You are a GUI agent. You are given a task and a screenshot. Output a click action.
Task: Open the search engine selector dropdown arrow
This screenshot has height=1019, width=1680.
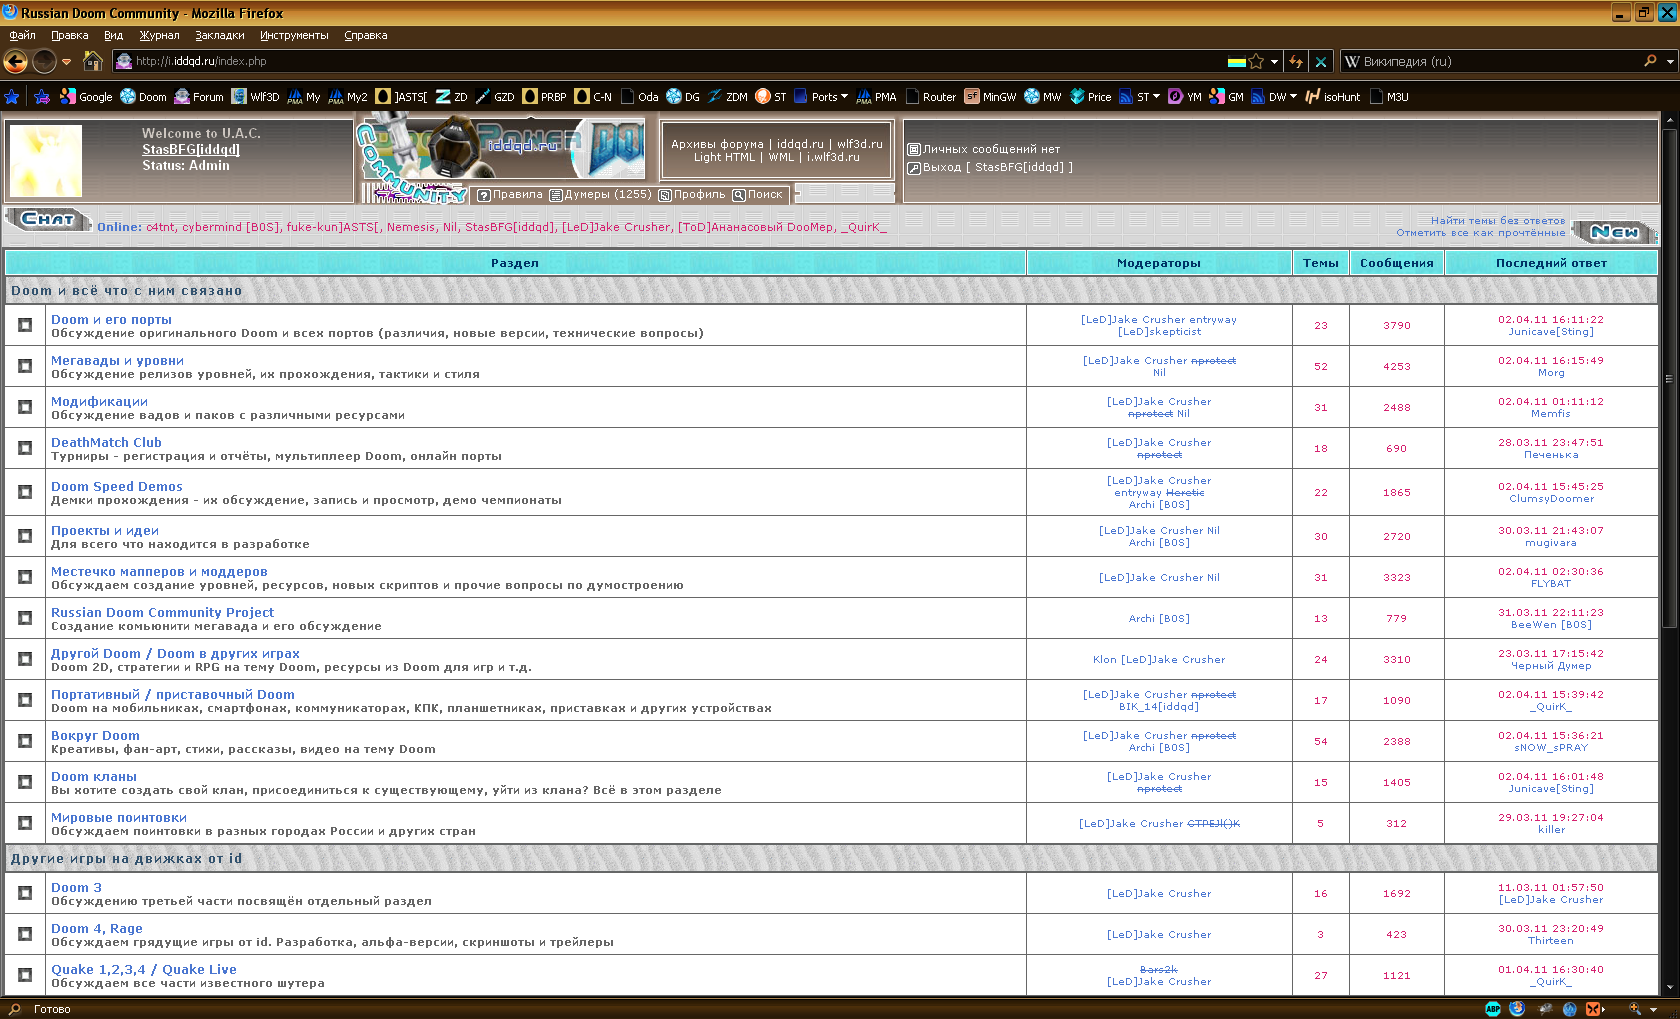point(1669,62)
